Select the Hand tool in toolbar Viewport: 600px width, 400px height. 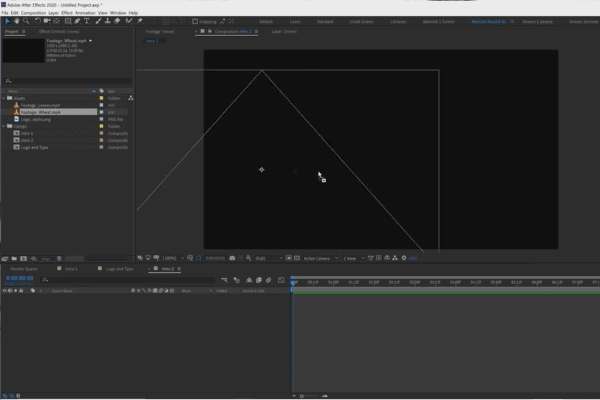pos(16,21)
